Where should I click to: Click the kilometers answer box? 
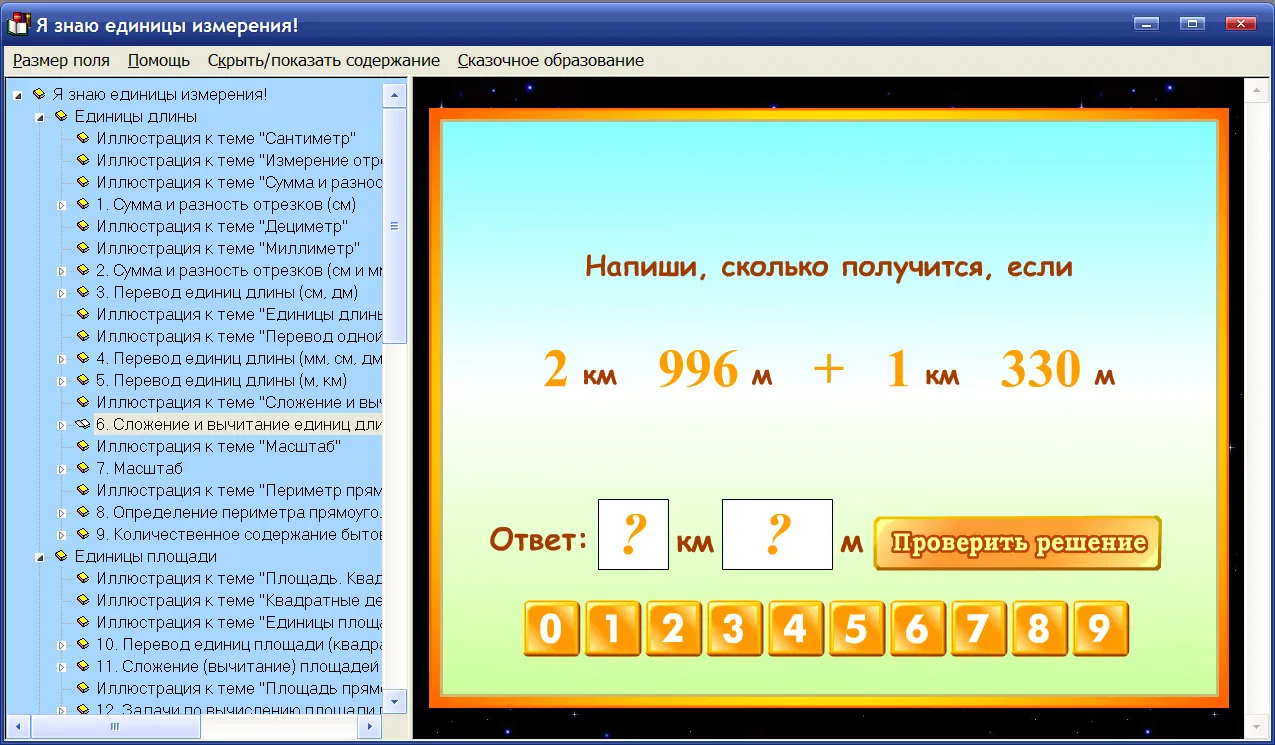633,535
